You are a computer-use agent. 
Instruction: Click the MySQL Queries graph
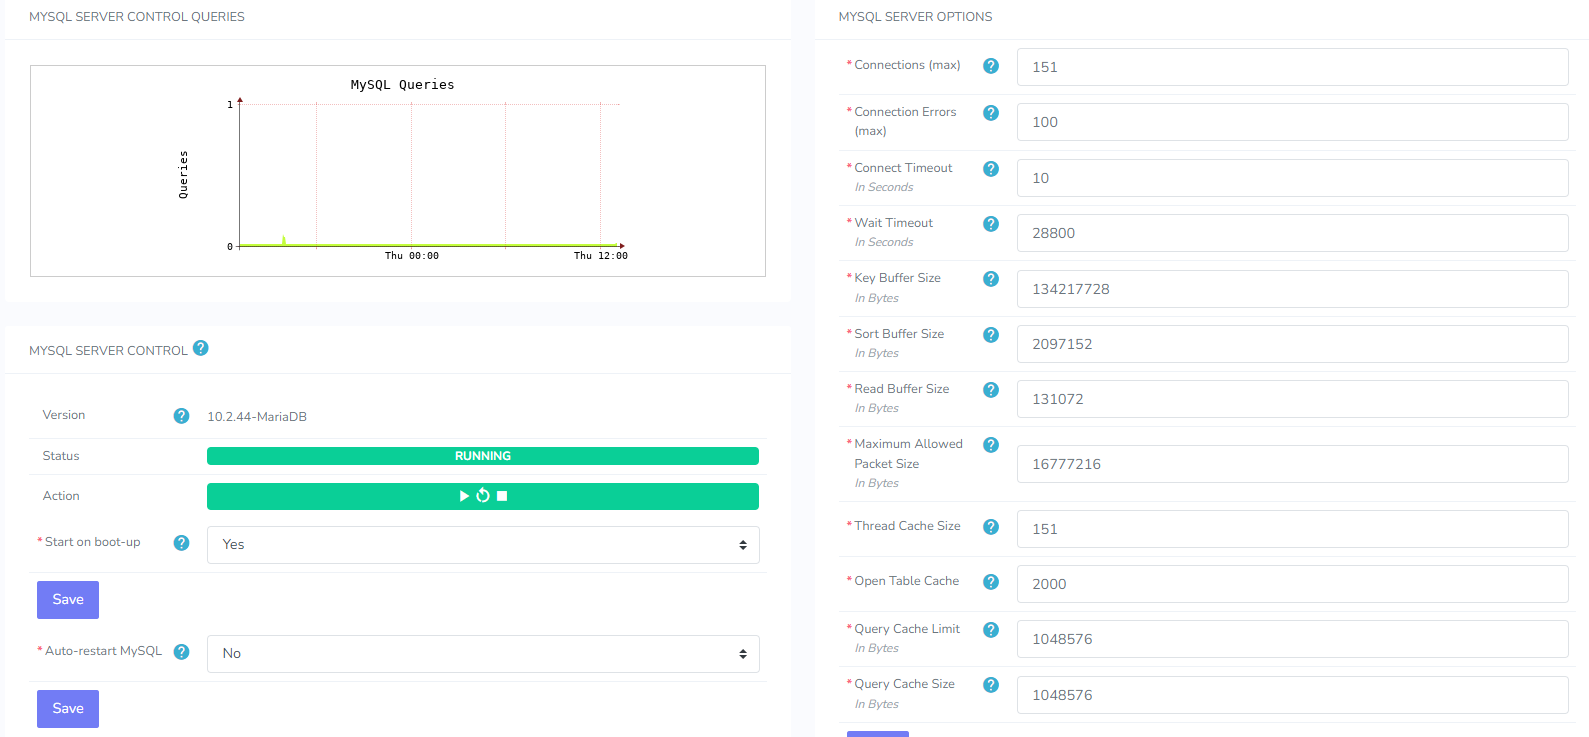tap(398, 171)
